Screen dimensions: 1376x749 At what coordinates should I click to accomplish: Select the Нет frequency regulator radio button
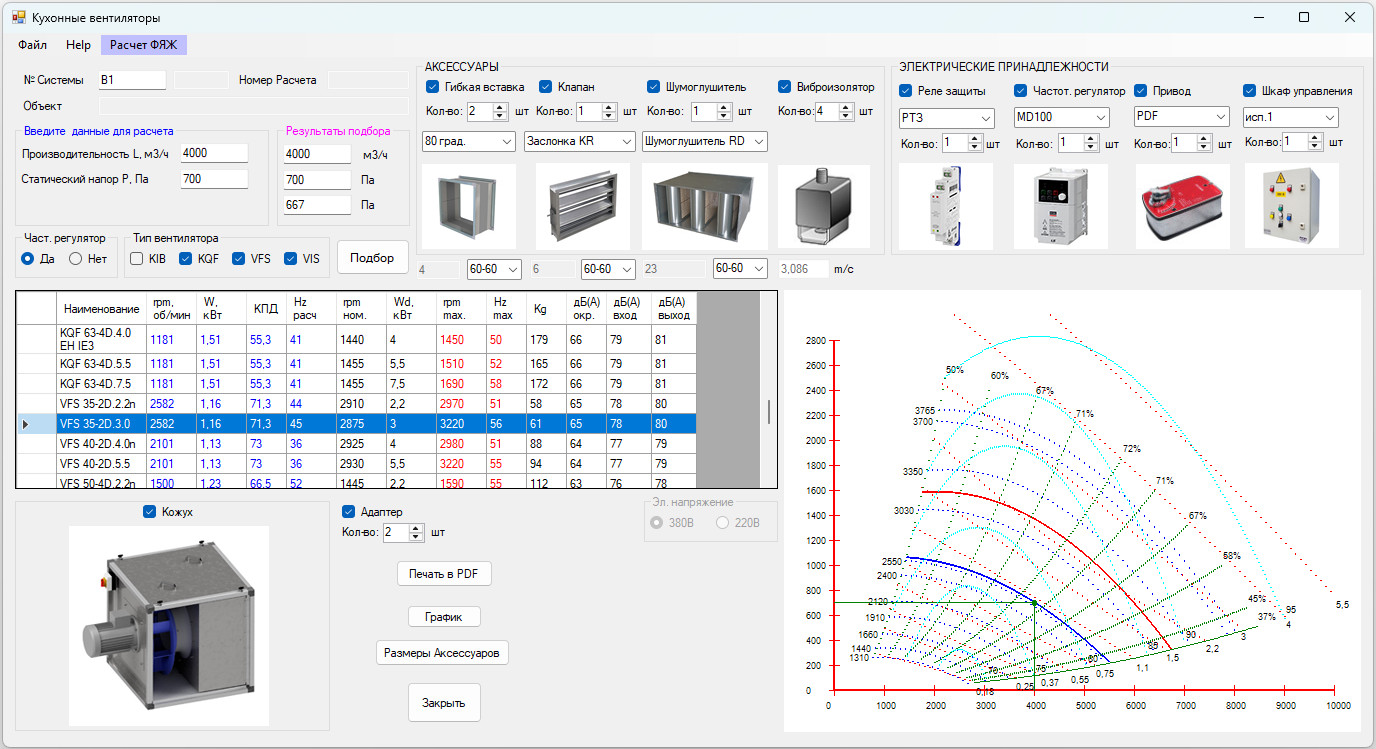pos(75,259)
